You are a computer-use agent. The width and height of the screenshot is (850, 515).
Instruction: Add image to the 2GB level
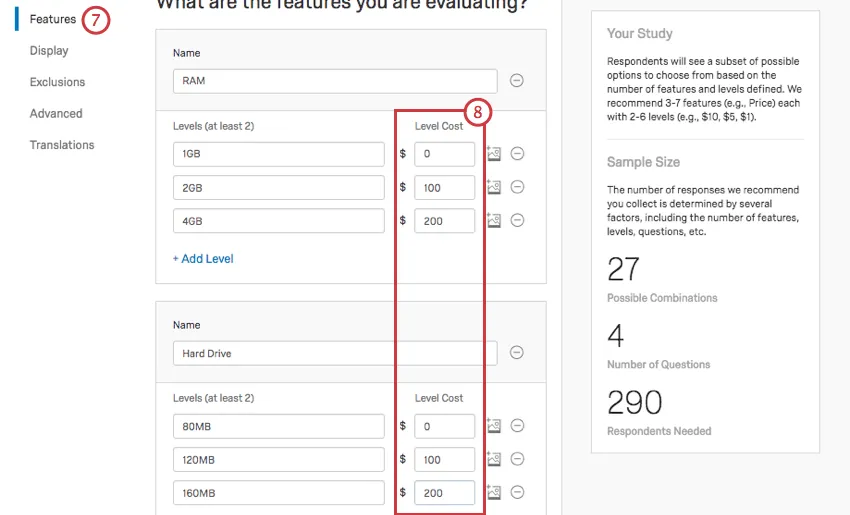(494, 187)
